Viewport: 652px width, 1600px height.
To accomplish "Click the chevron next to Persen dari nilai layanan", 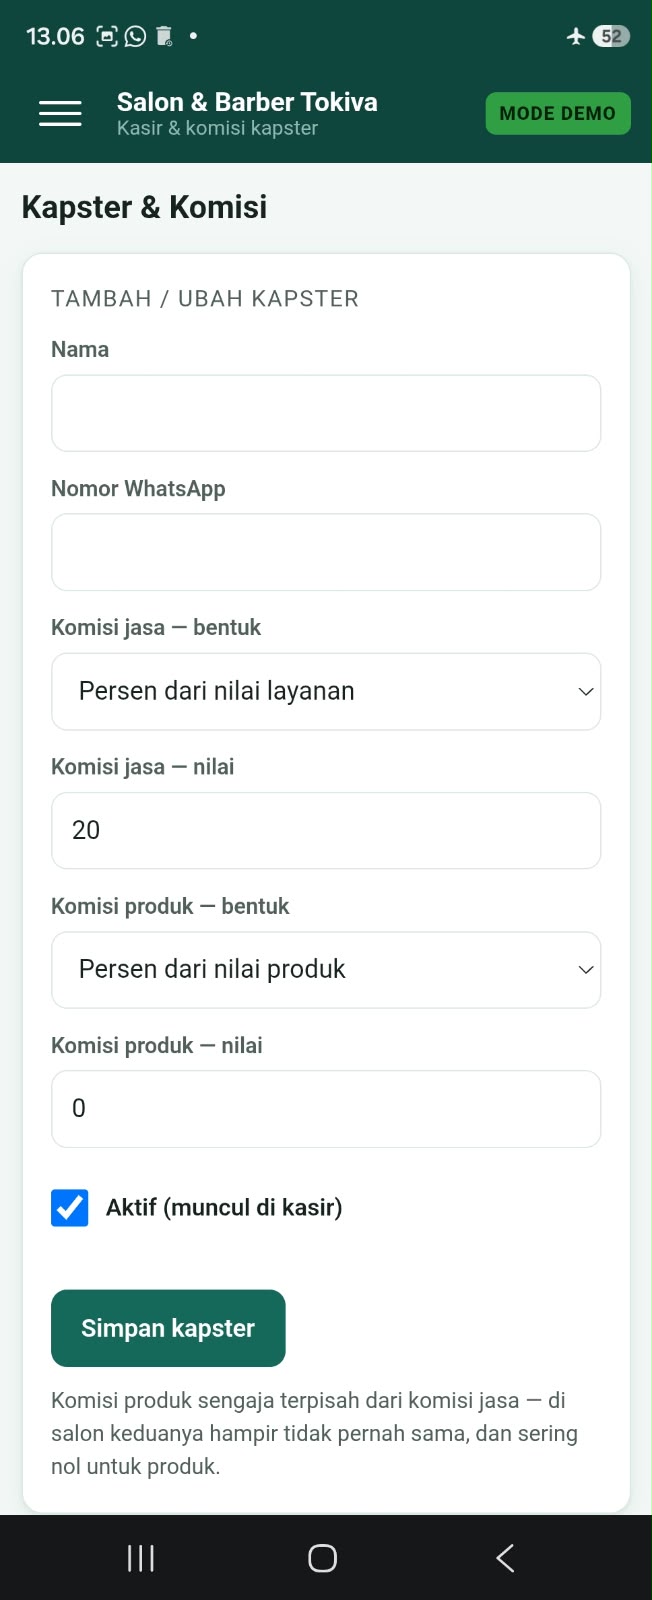I will coord(586,692).
